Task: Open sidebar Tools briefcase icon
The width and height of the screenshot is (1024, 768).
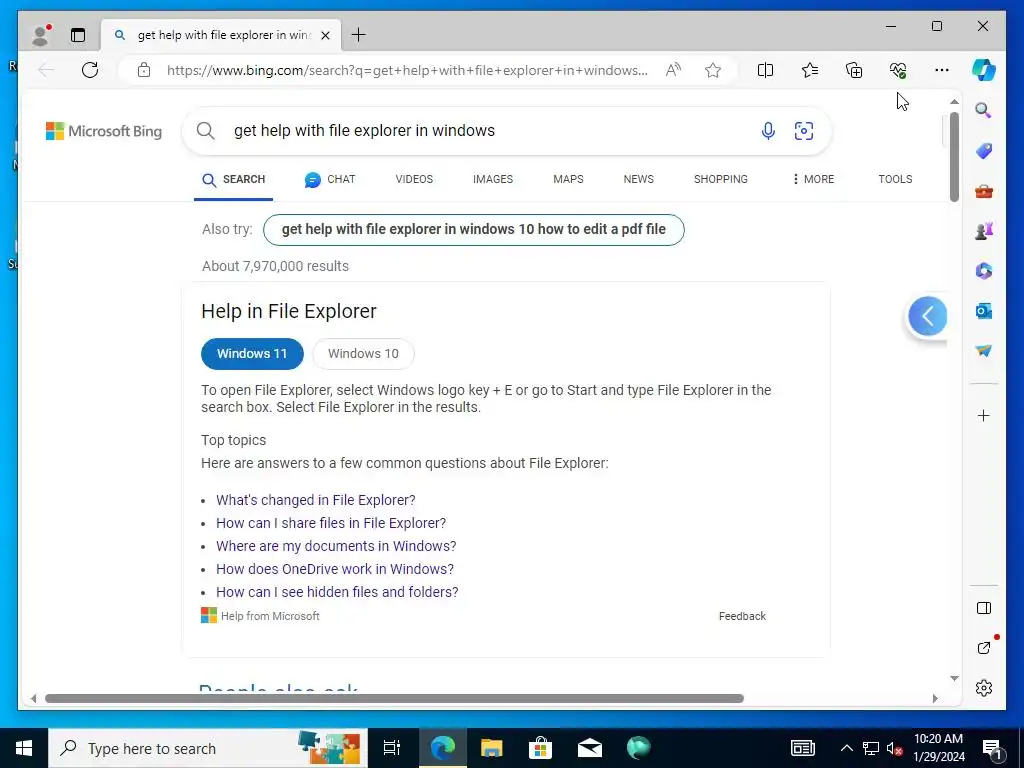Action: click(984, 191)
